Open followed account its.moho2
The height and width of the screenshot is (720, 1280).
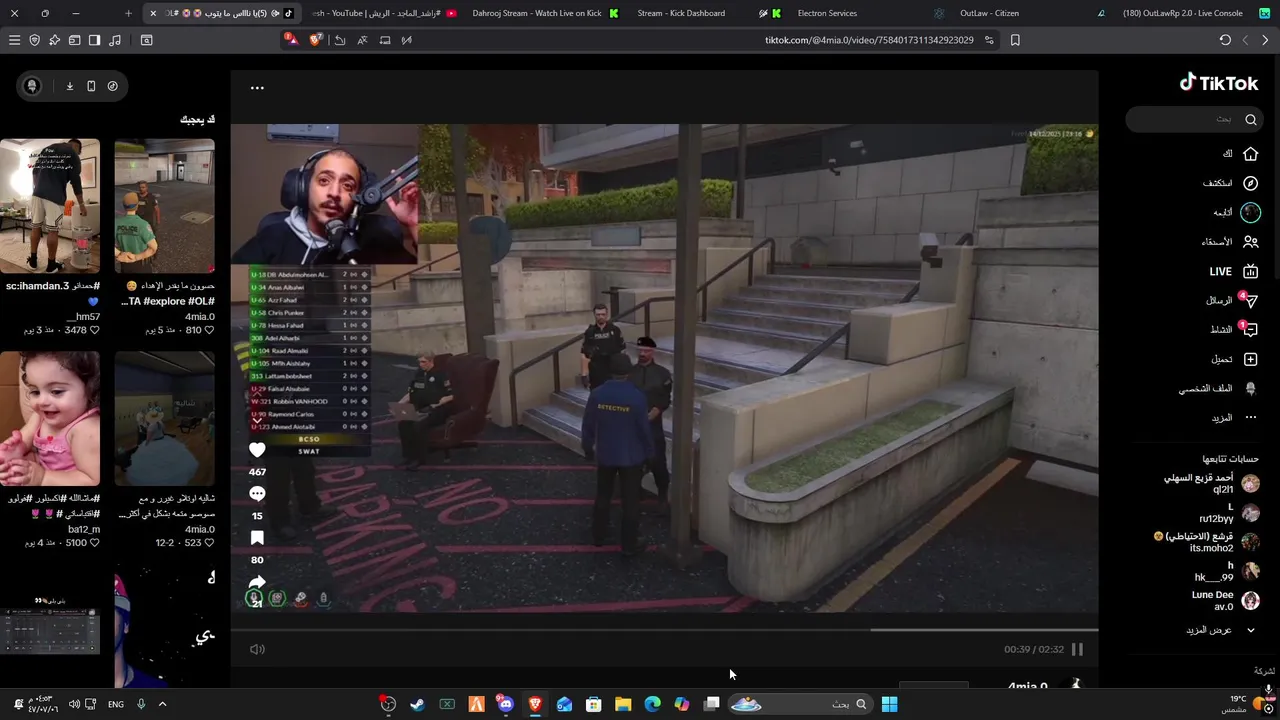pos(1206,542)
